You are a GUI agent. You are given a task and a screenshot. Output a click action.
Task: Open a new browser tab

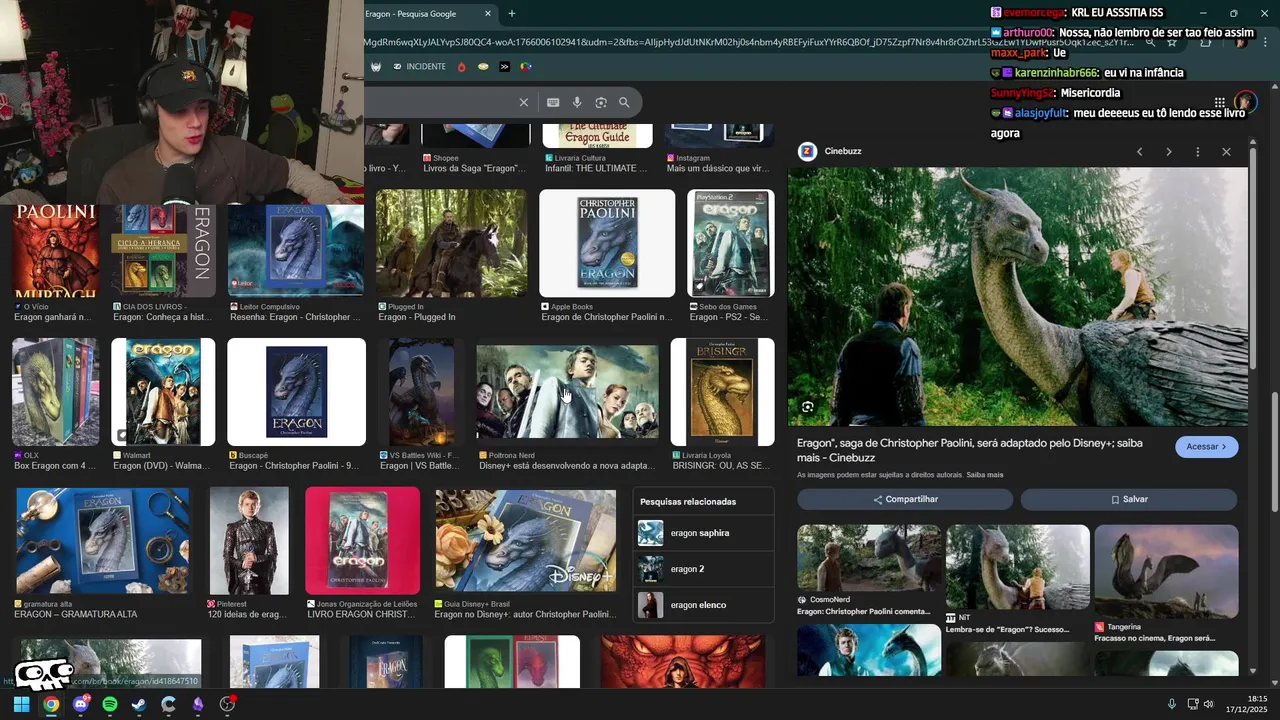512,13
